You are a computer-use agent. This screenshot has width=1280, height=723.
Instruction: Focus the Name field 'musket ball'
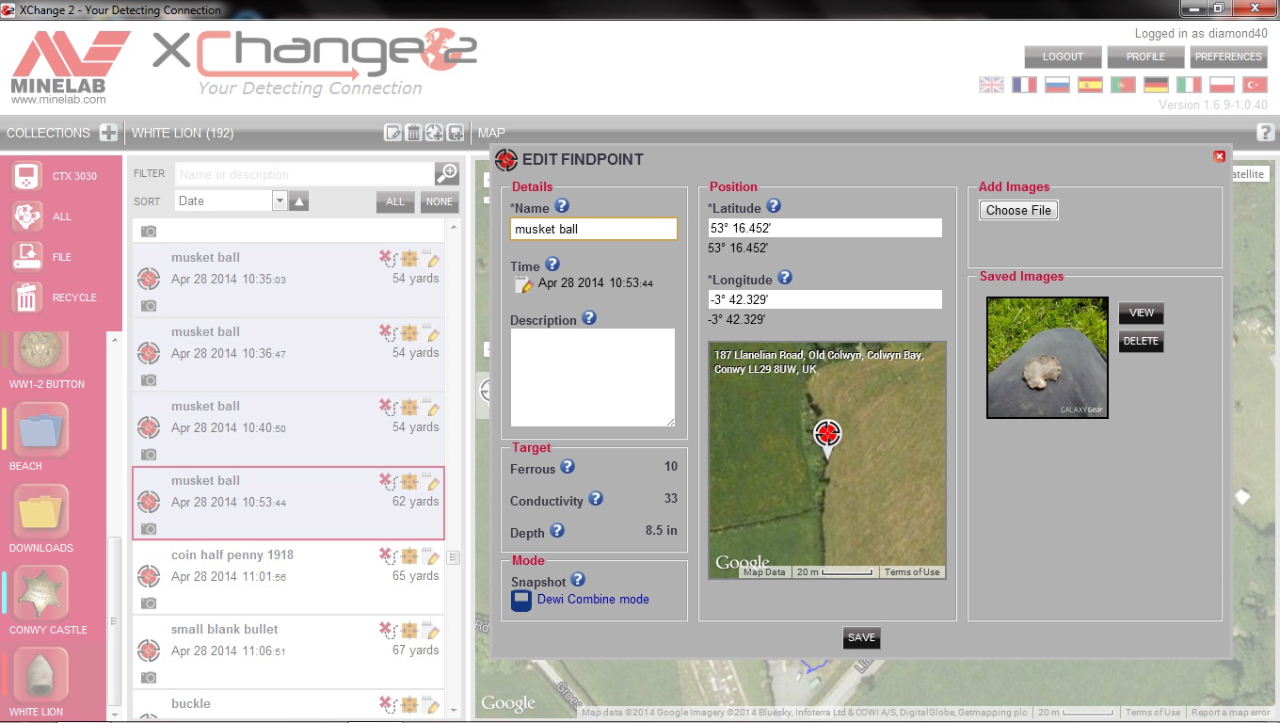(x=593, y=229)
